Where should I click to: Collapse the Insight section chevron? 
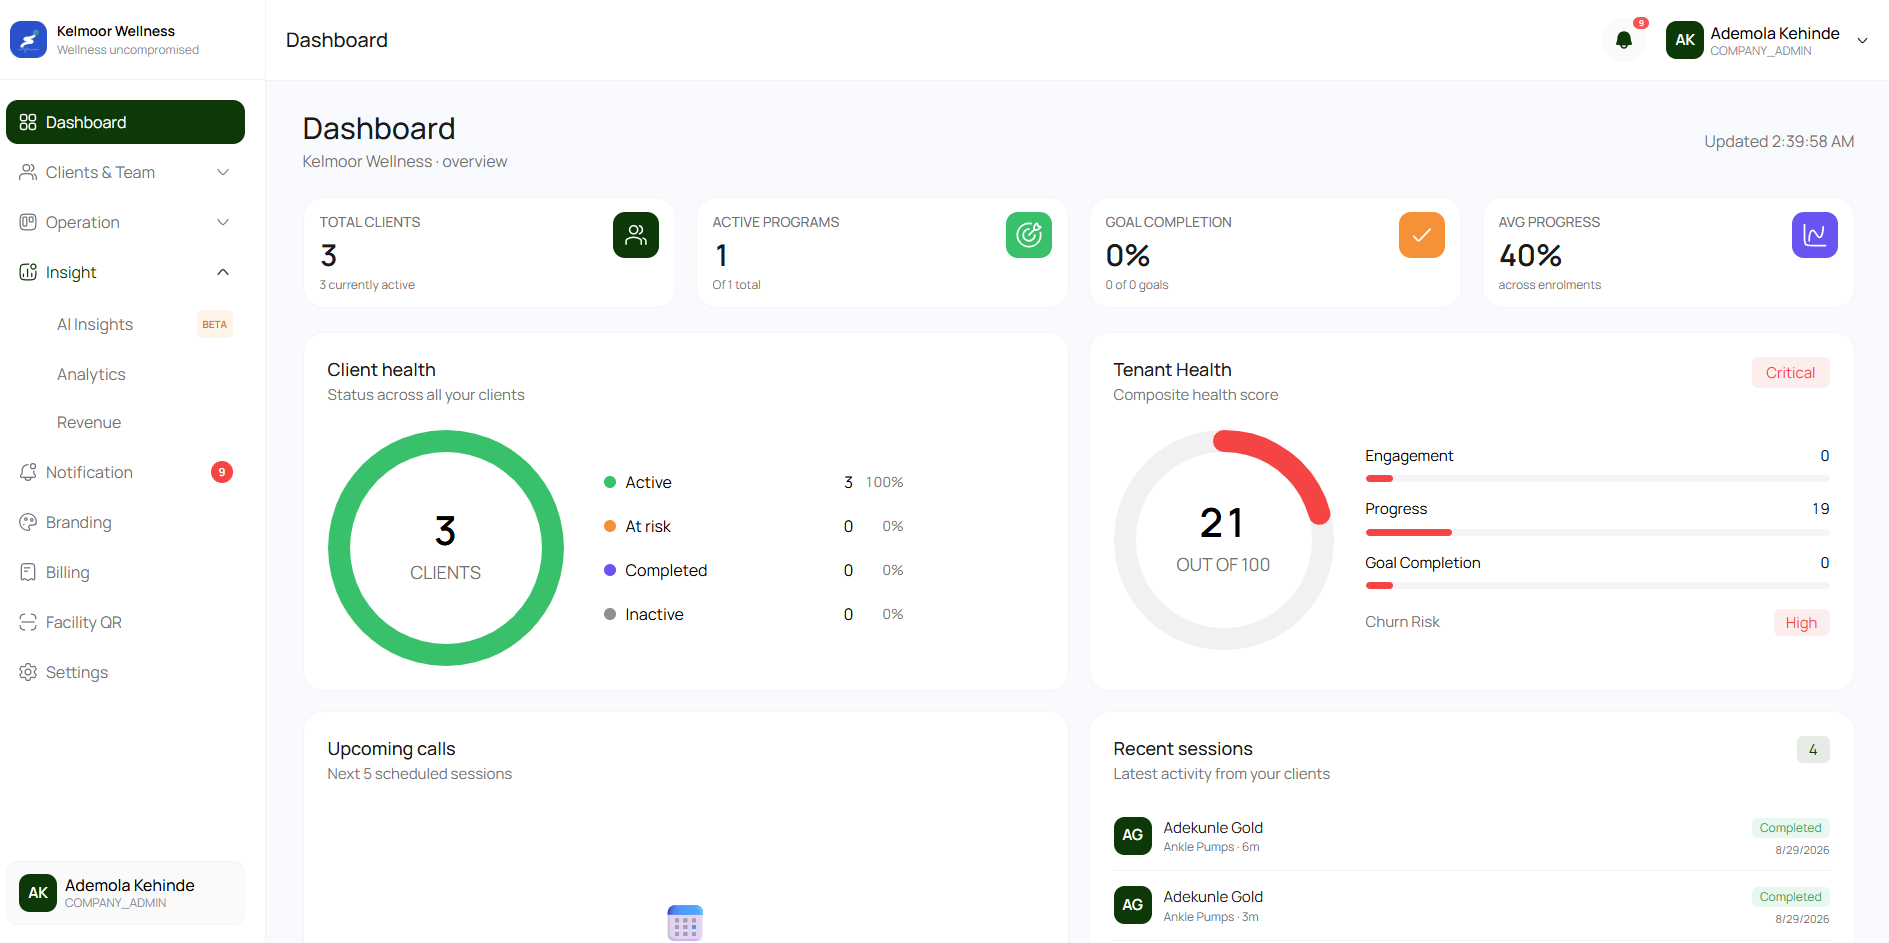[x=223, y=272]
